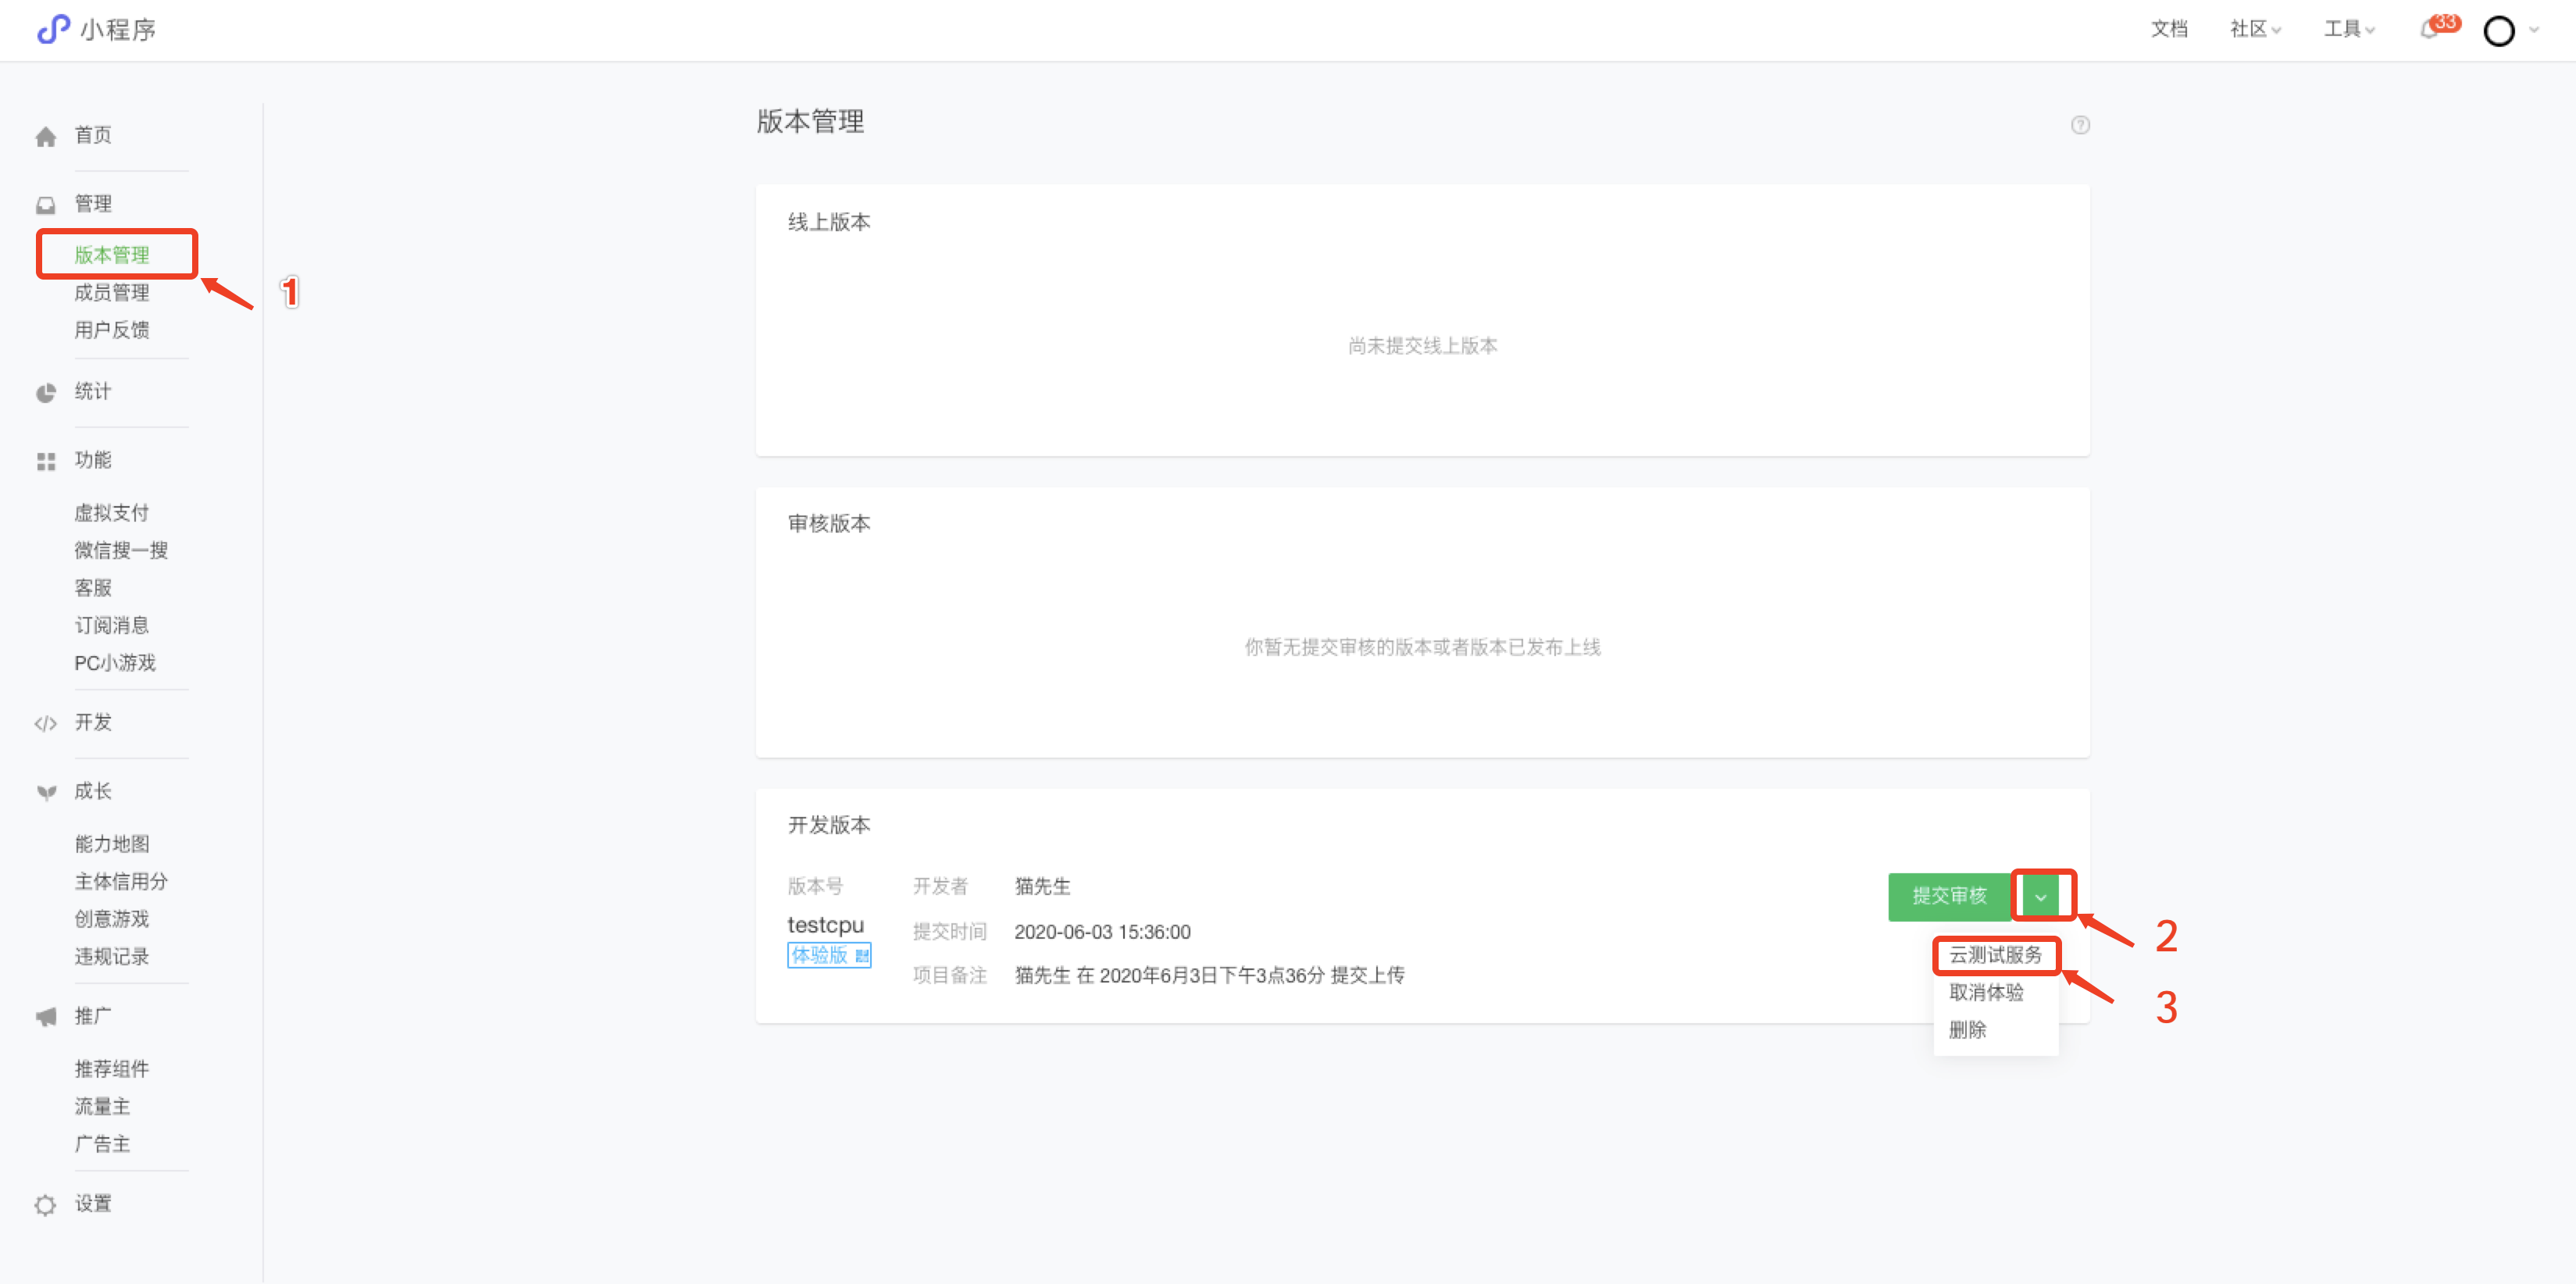Click the settings gear icon
2576x1284 pixels.
click(46, 1205)
